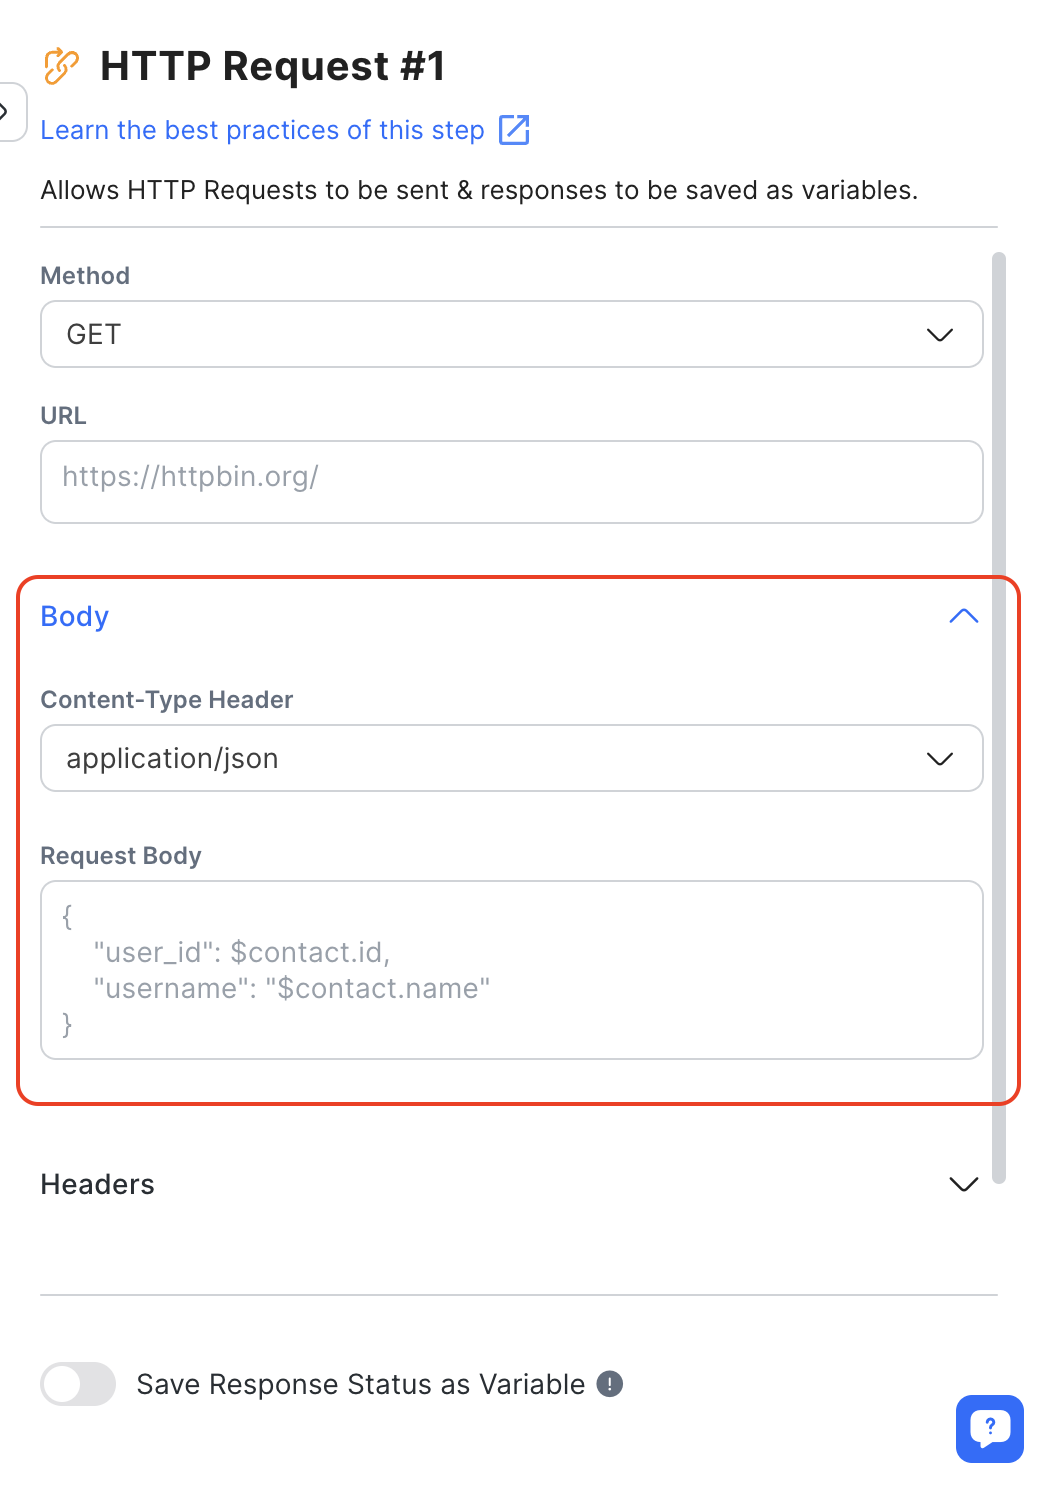This screenshot has width=1038, height=1496.
Task: Click the HTTP Request #1 step title
Action: (x=272, y=66)
